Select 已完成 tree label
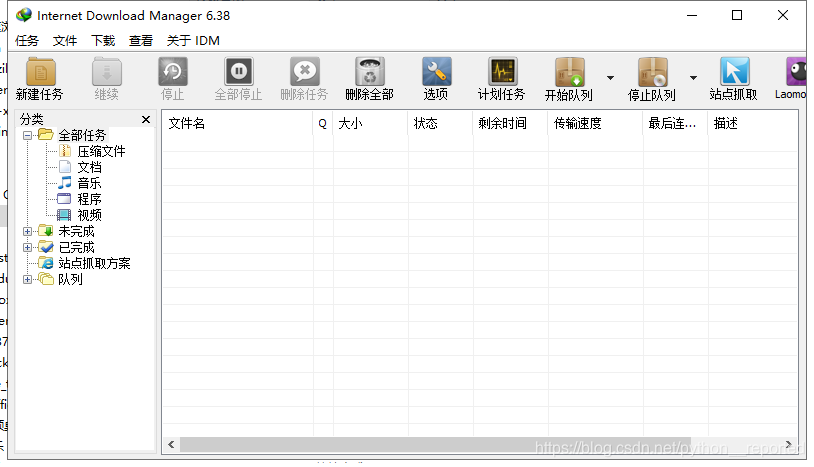 pos(76,248)
